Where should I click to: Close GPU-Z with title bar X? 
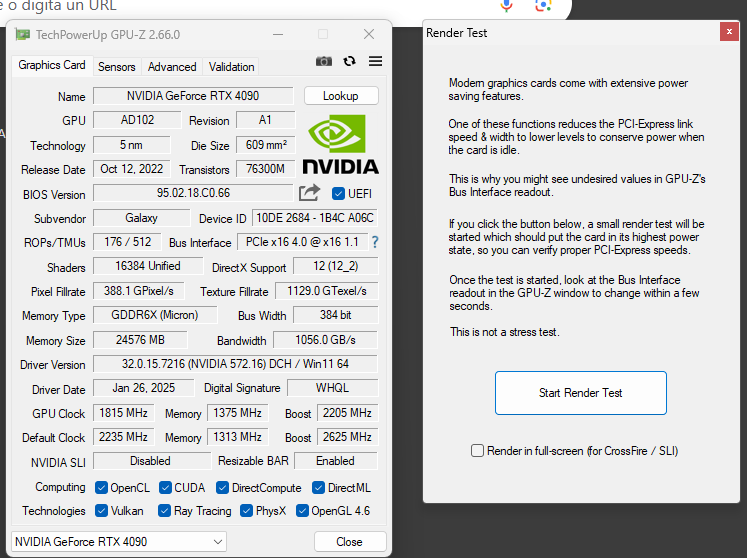369,34
